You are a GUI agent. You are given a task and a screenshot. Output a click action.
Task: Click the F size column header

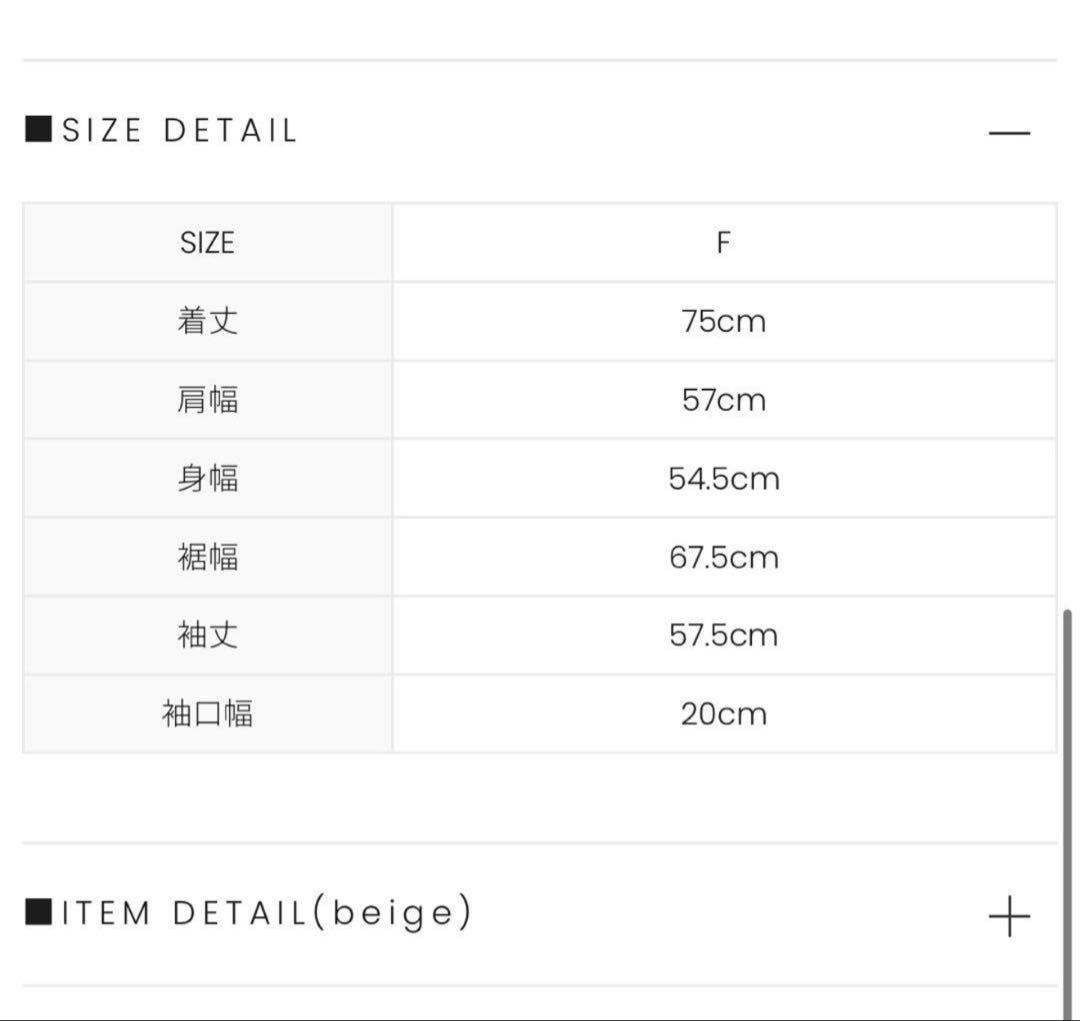point(723,243)
